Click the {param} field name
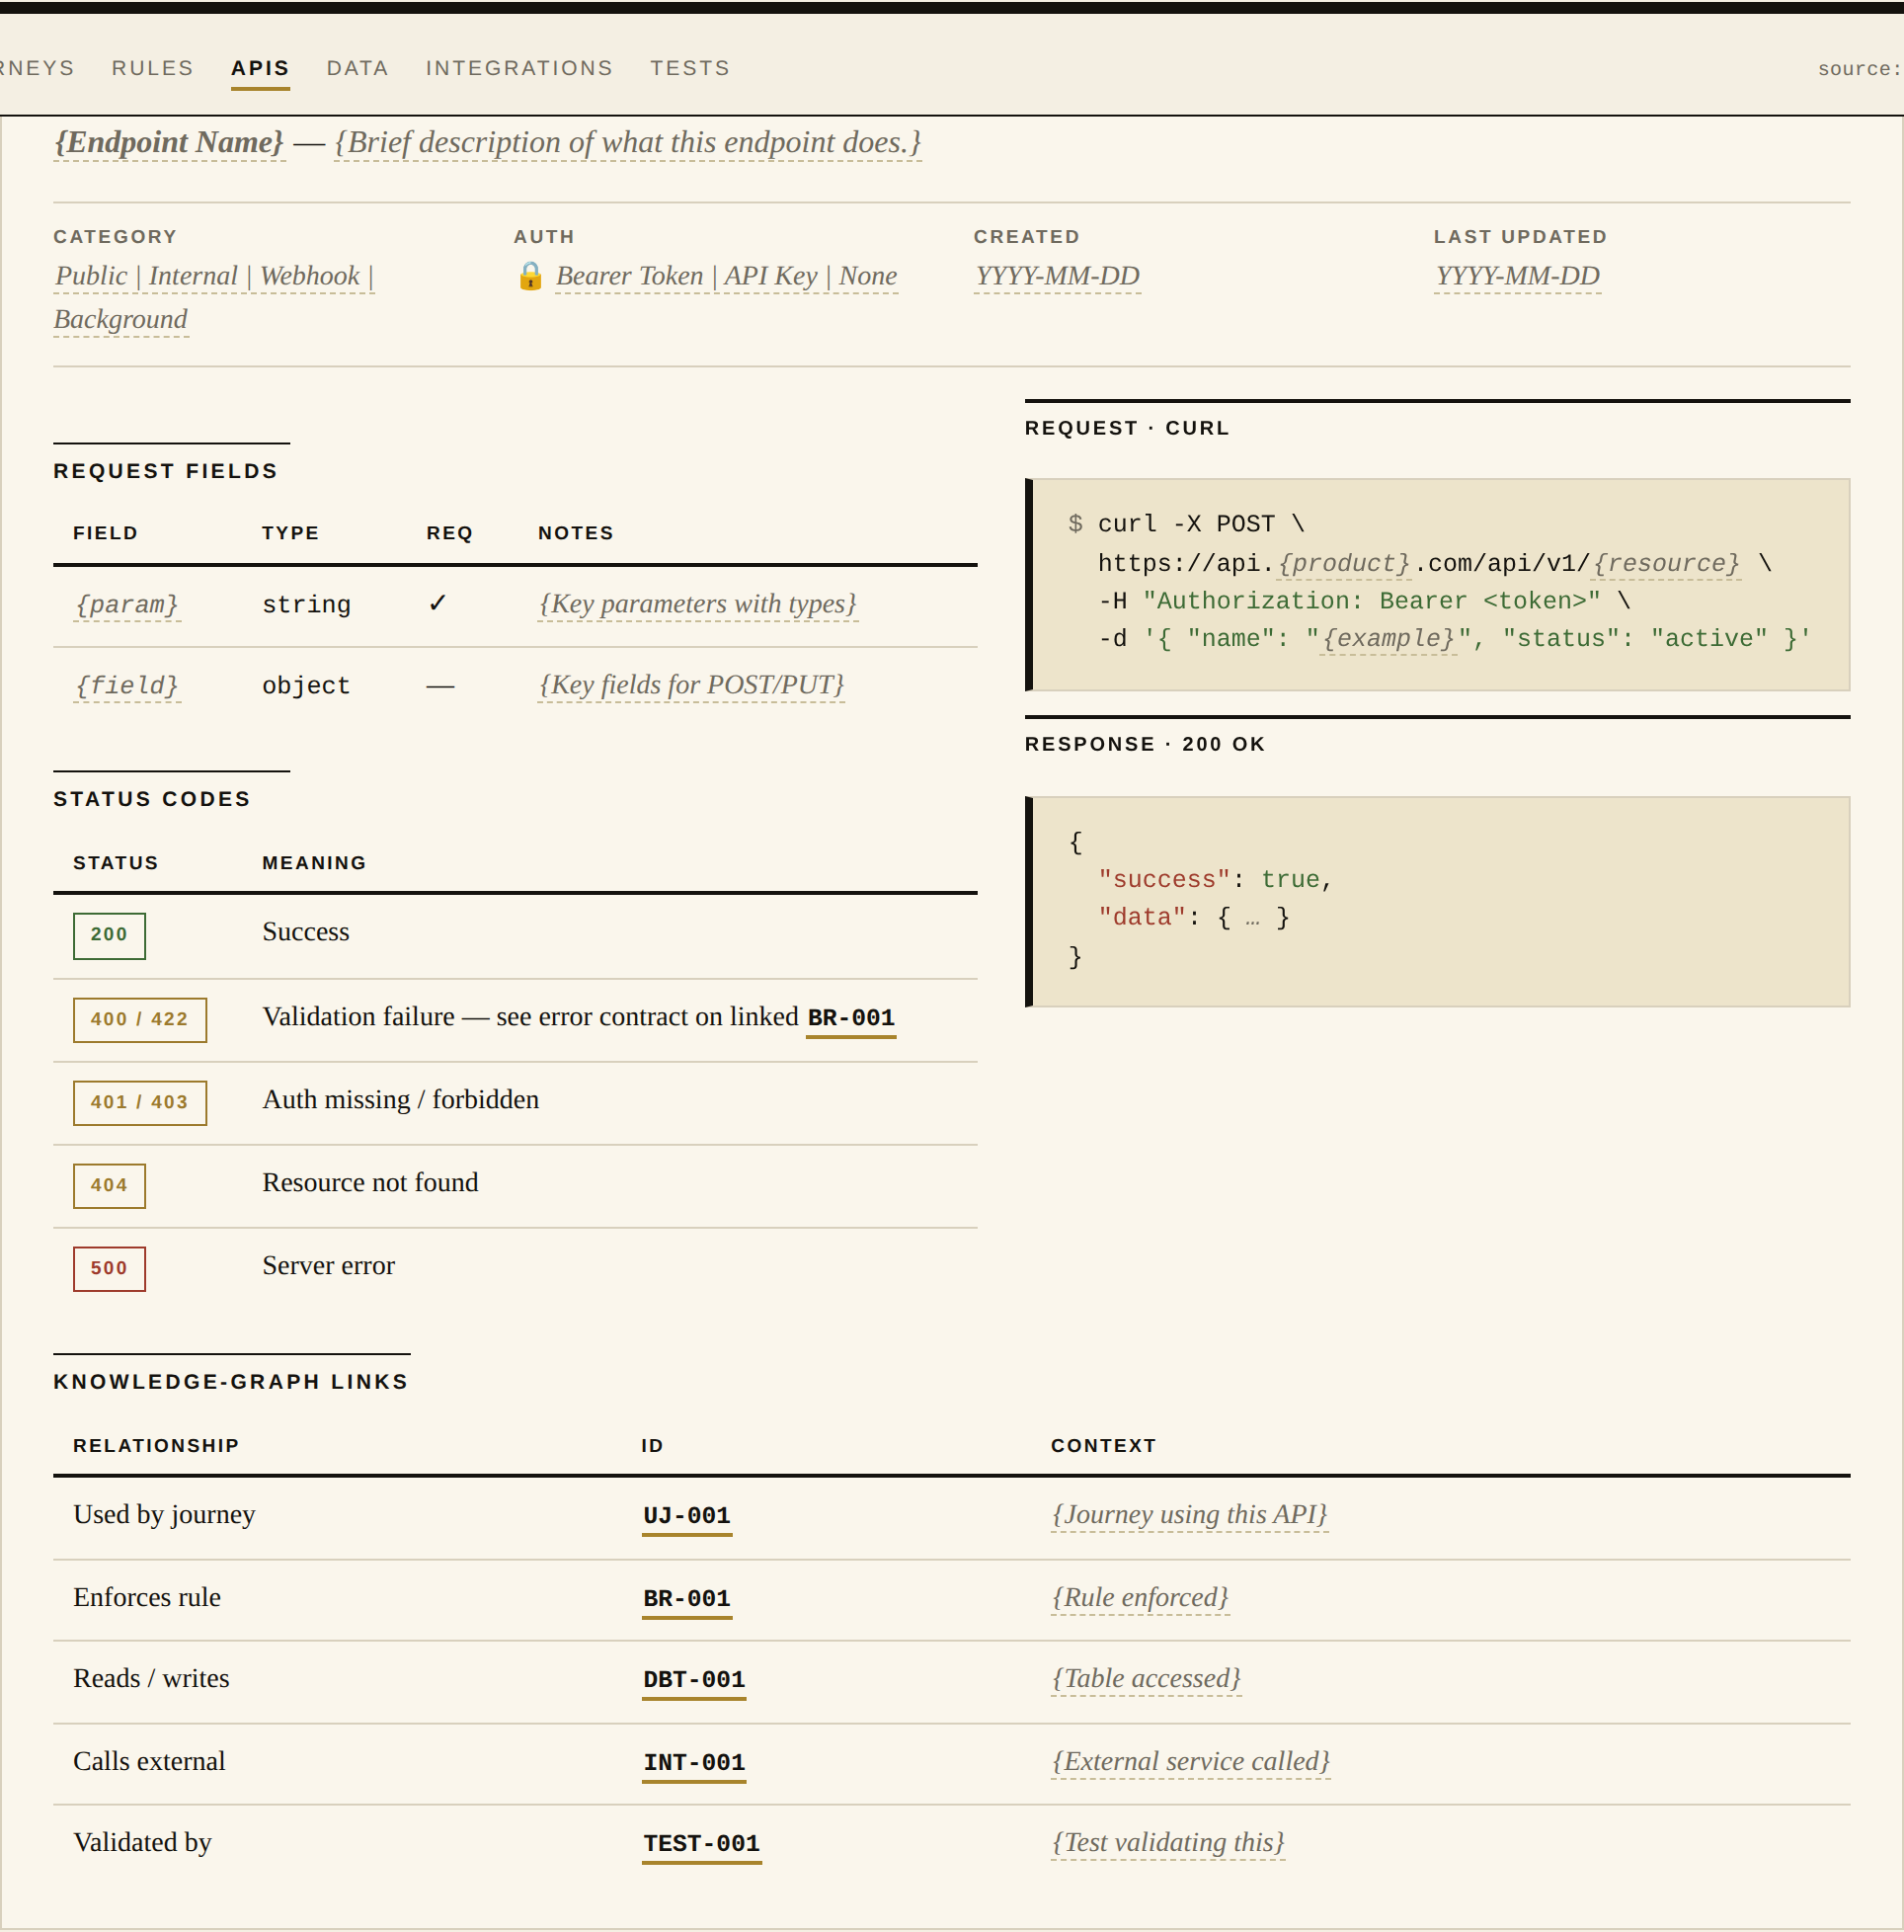 (x=127, y=604)
